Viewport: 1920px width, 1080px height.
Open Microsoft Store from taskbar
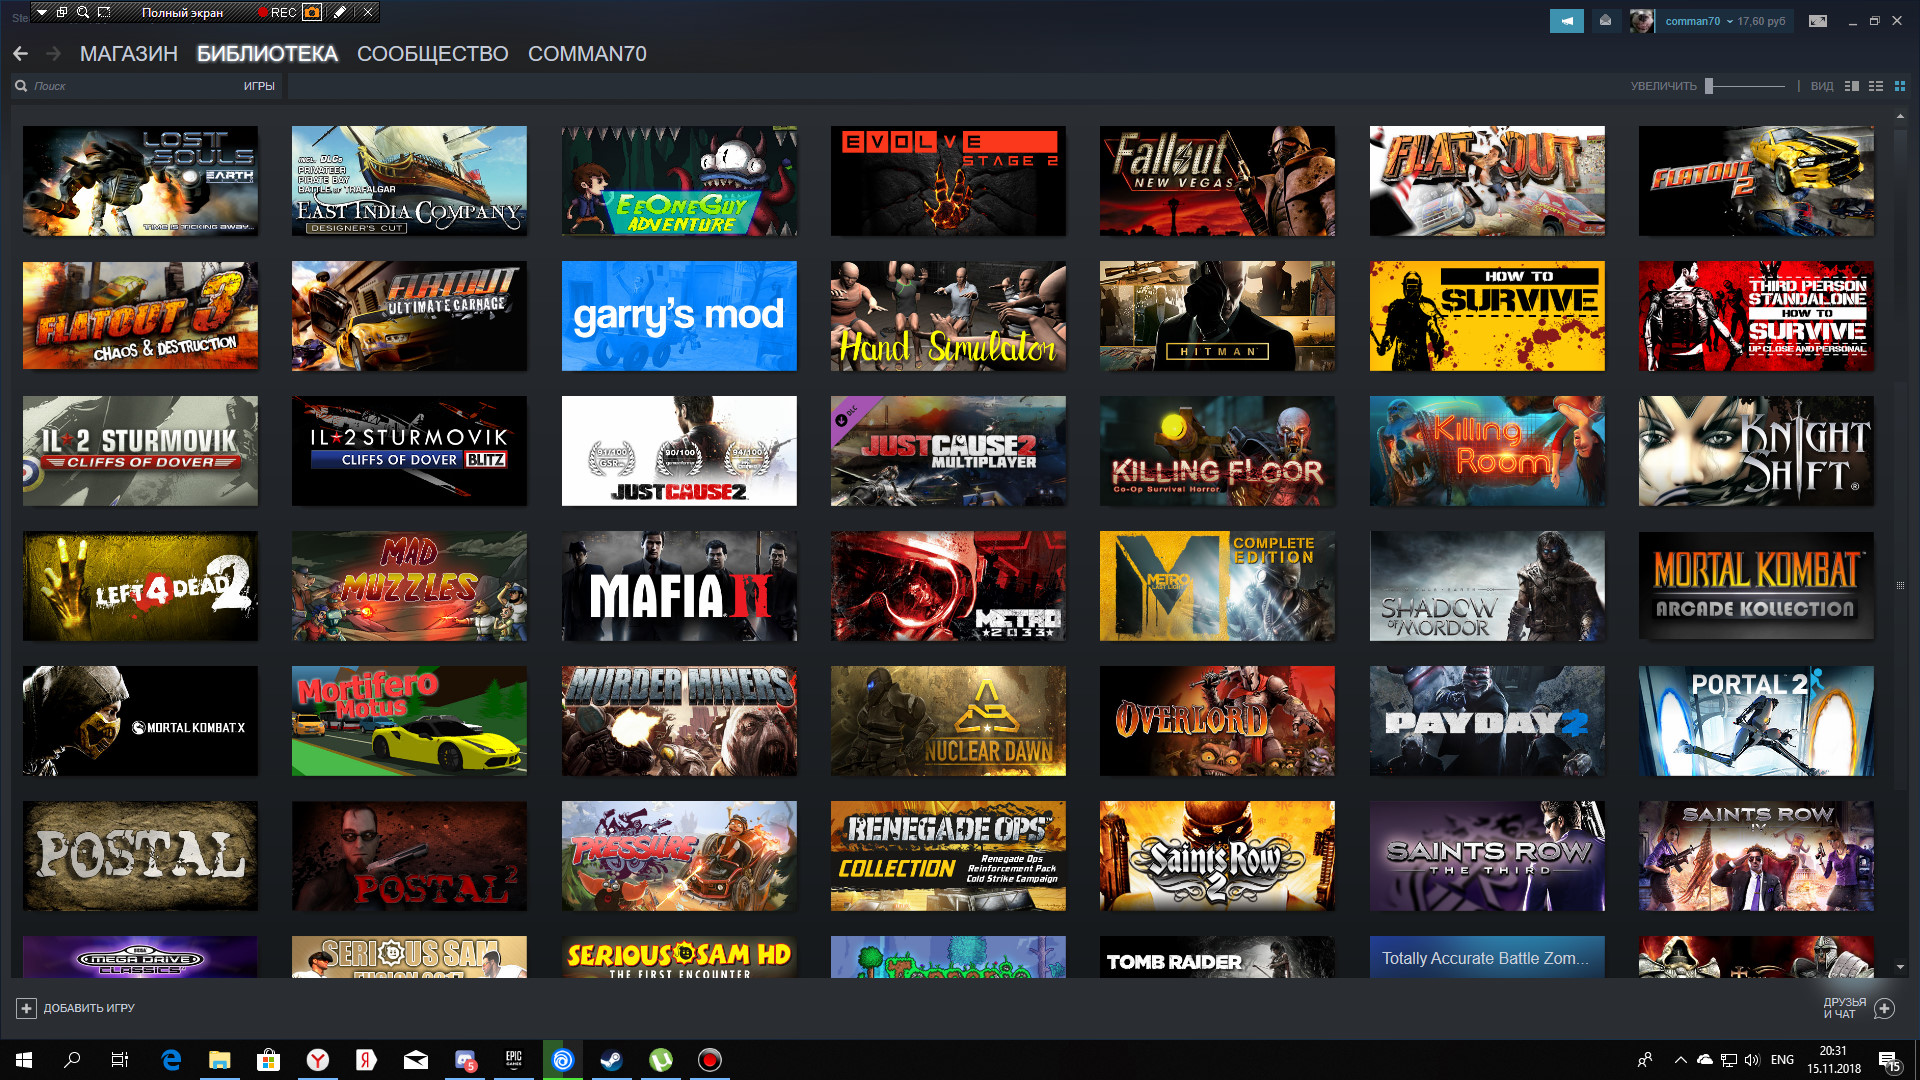point(268,1060)
